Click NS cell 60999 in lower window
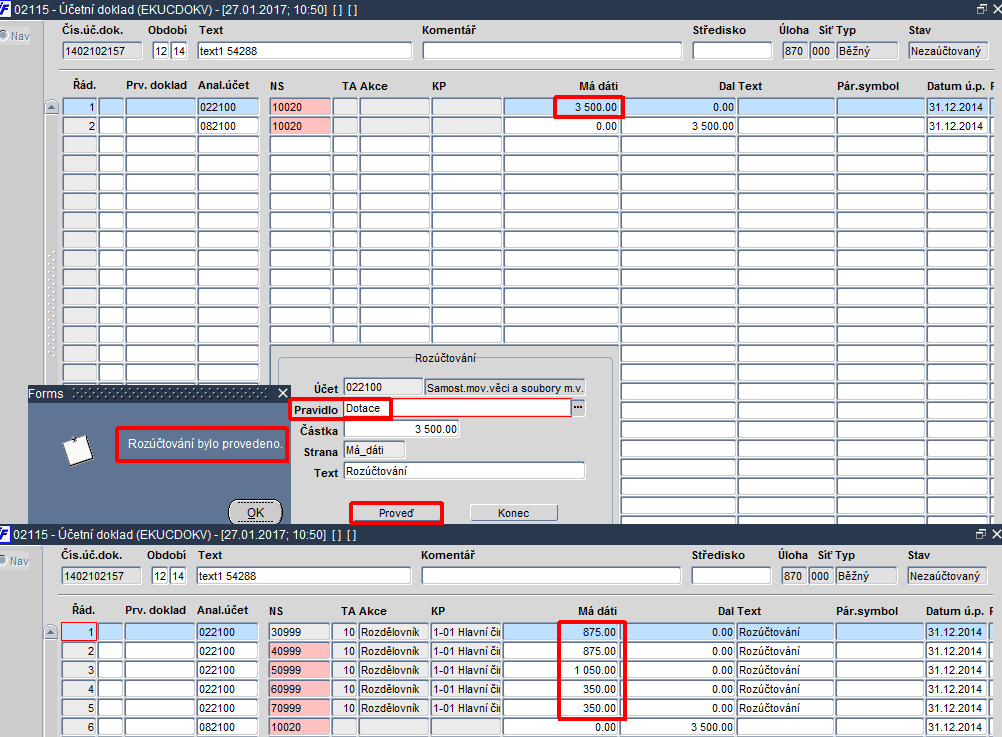 299,689
